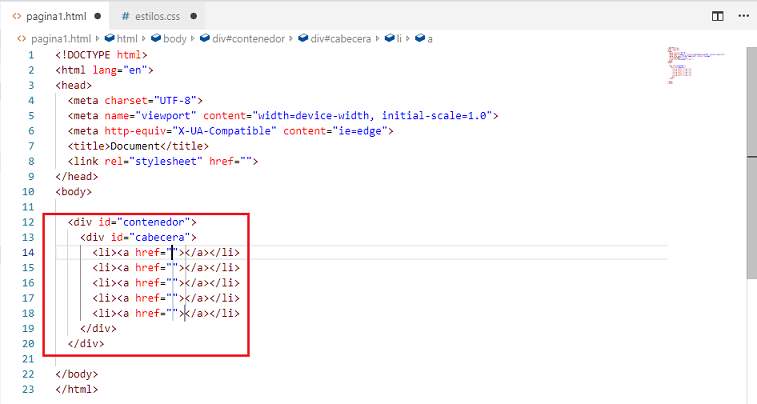Screen dimensions: 757x404
Task: Click the hash icon on estilos.css tab
Action: pos(126,16)
